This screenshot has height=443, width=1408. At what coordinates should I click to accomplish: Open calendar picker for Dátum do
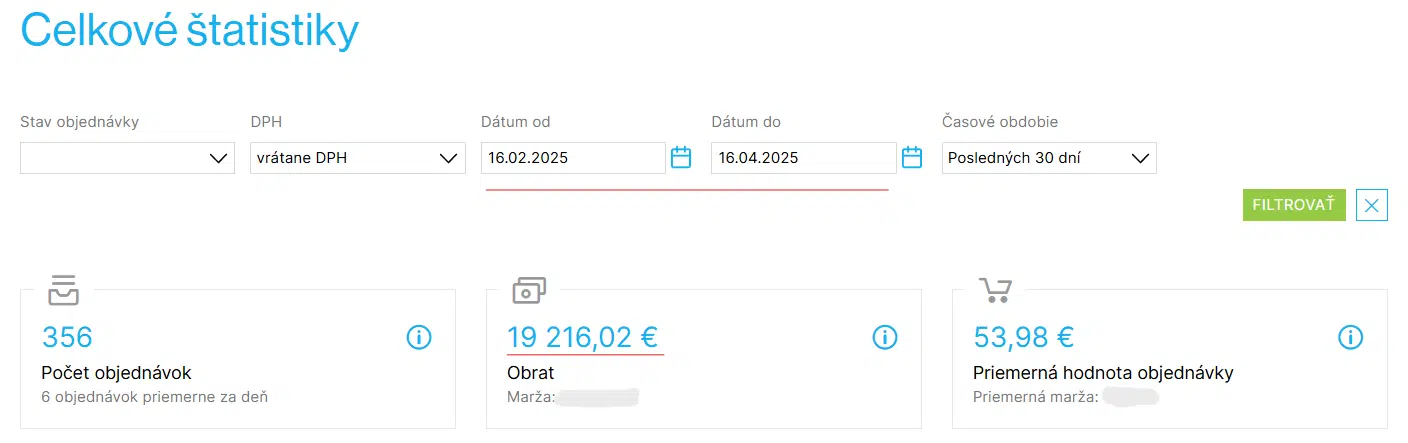click(911, 157)
